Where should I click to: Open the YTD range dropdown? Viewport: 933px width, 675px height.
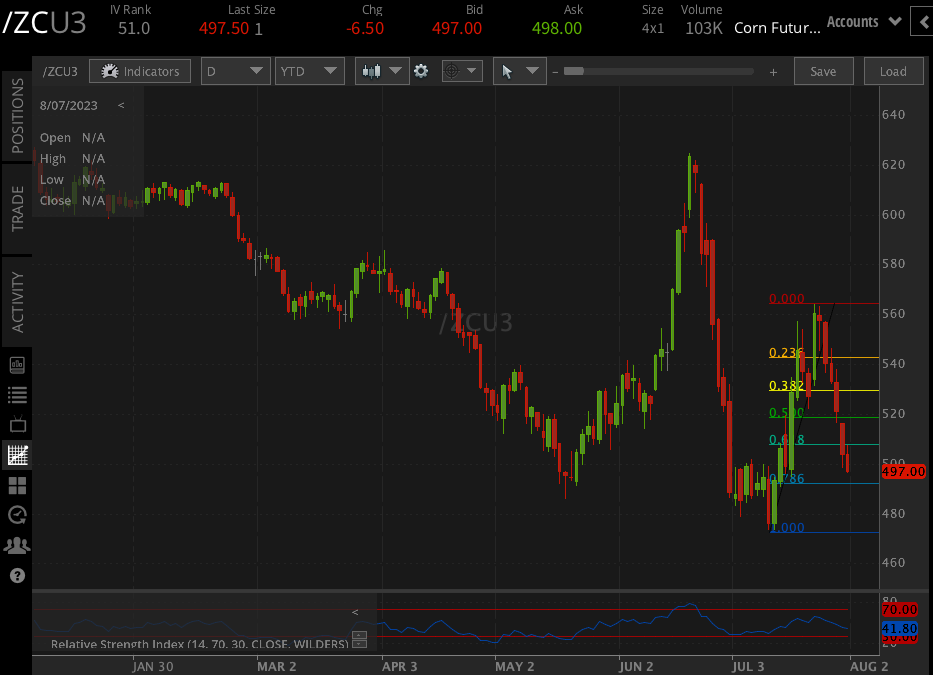(x=309, y=71)
